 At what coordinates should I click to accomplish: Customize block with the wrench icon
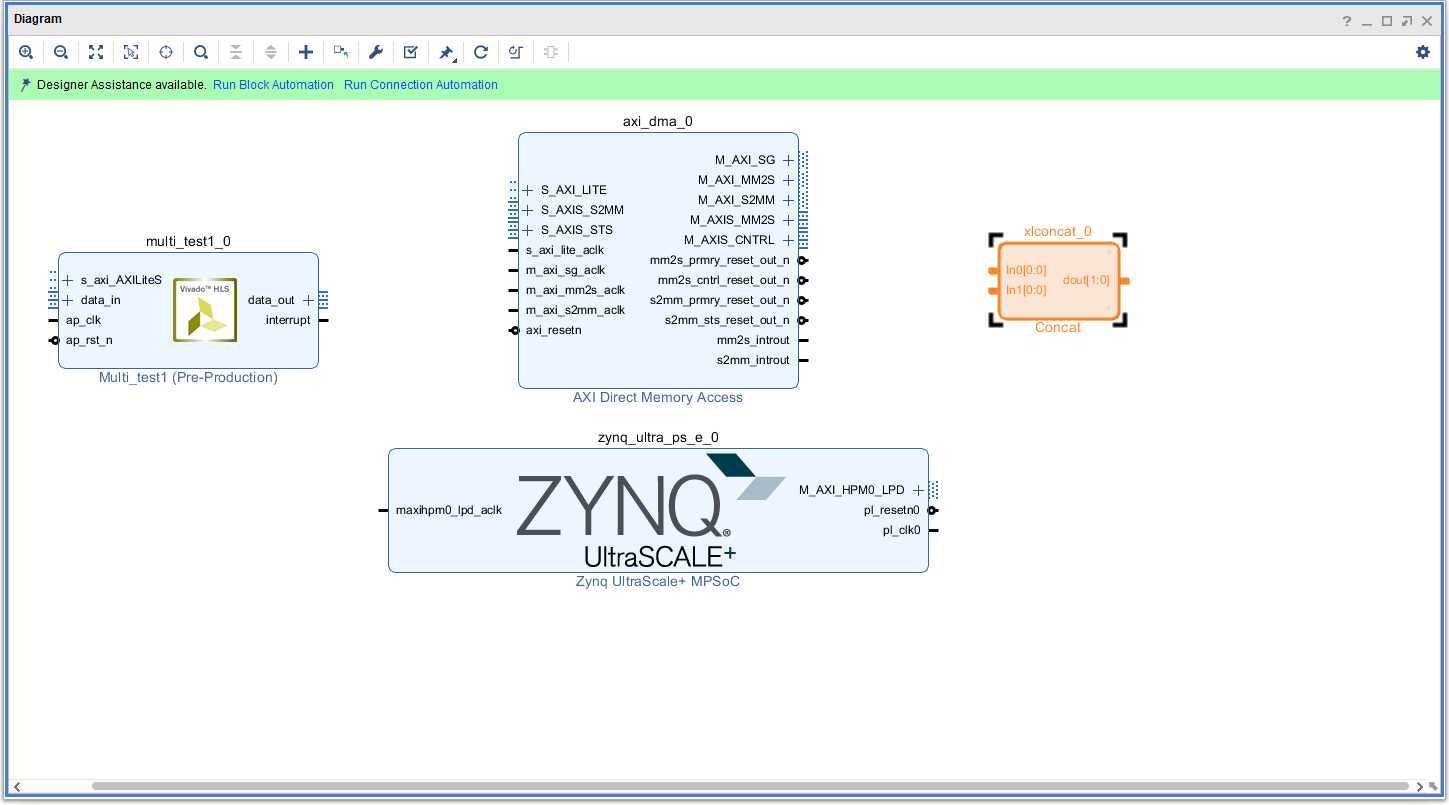point(376,52)
